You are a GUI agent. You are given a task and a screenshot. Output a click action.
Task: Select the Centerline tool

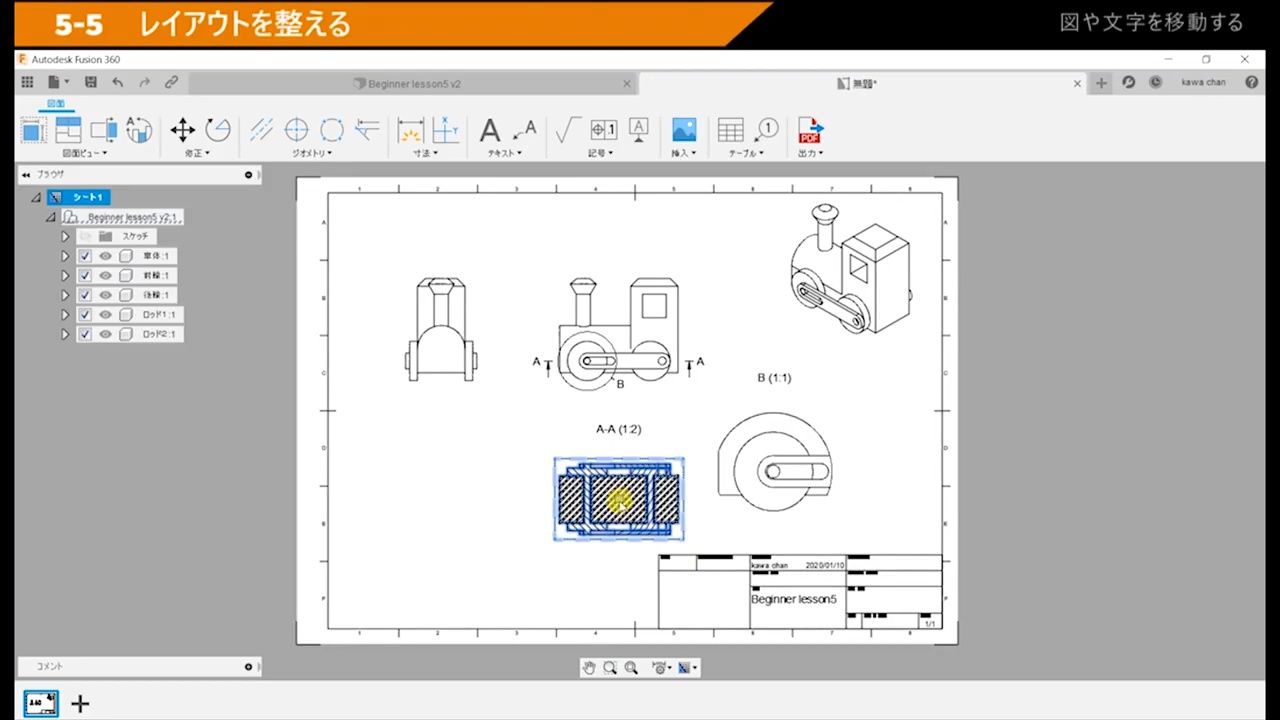(x=261, y=130)
